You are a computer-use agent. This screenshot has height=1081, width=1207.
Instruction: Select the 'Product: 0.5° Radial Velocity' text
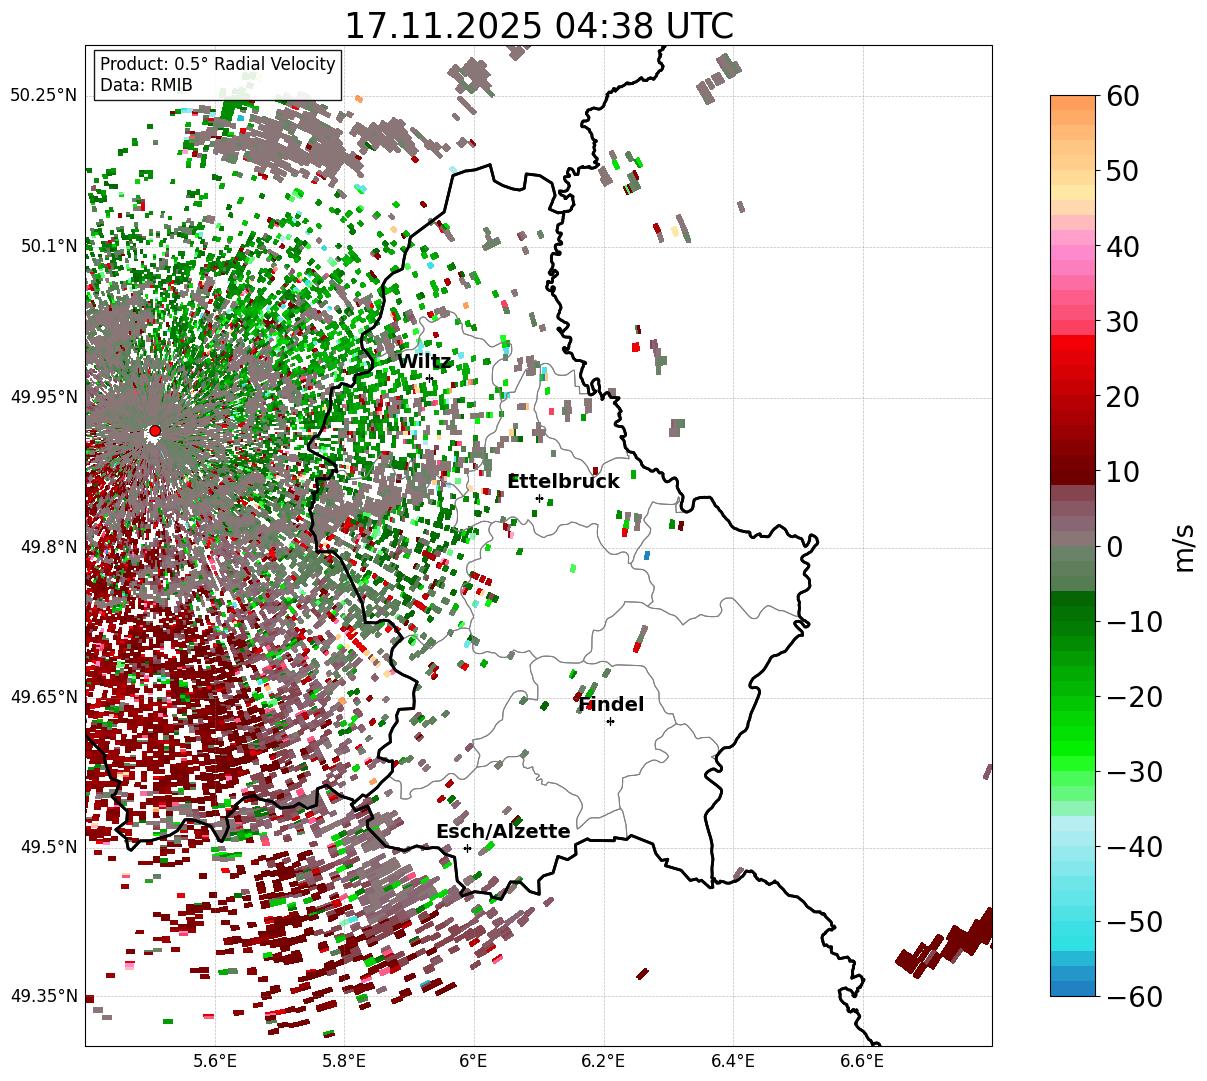coord(218,64)
